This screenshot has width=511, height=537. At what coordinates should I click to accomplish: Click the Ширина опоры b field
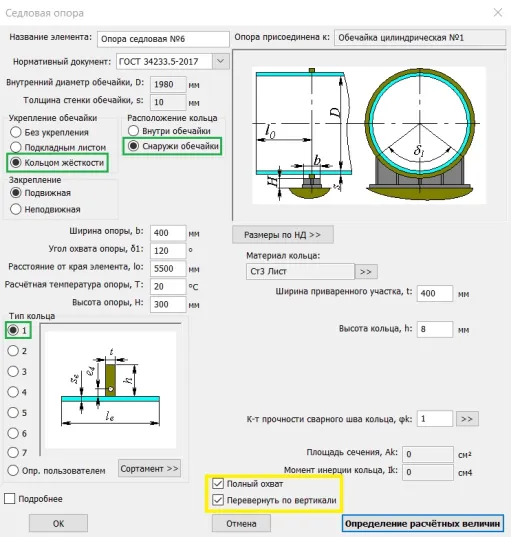(168, 233)
